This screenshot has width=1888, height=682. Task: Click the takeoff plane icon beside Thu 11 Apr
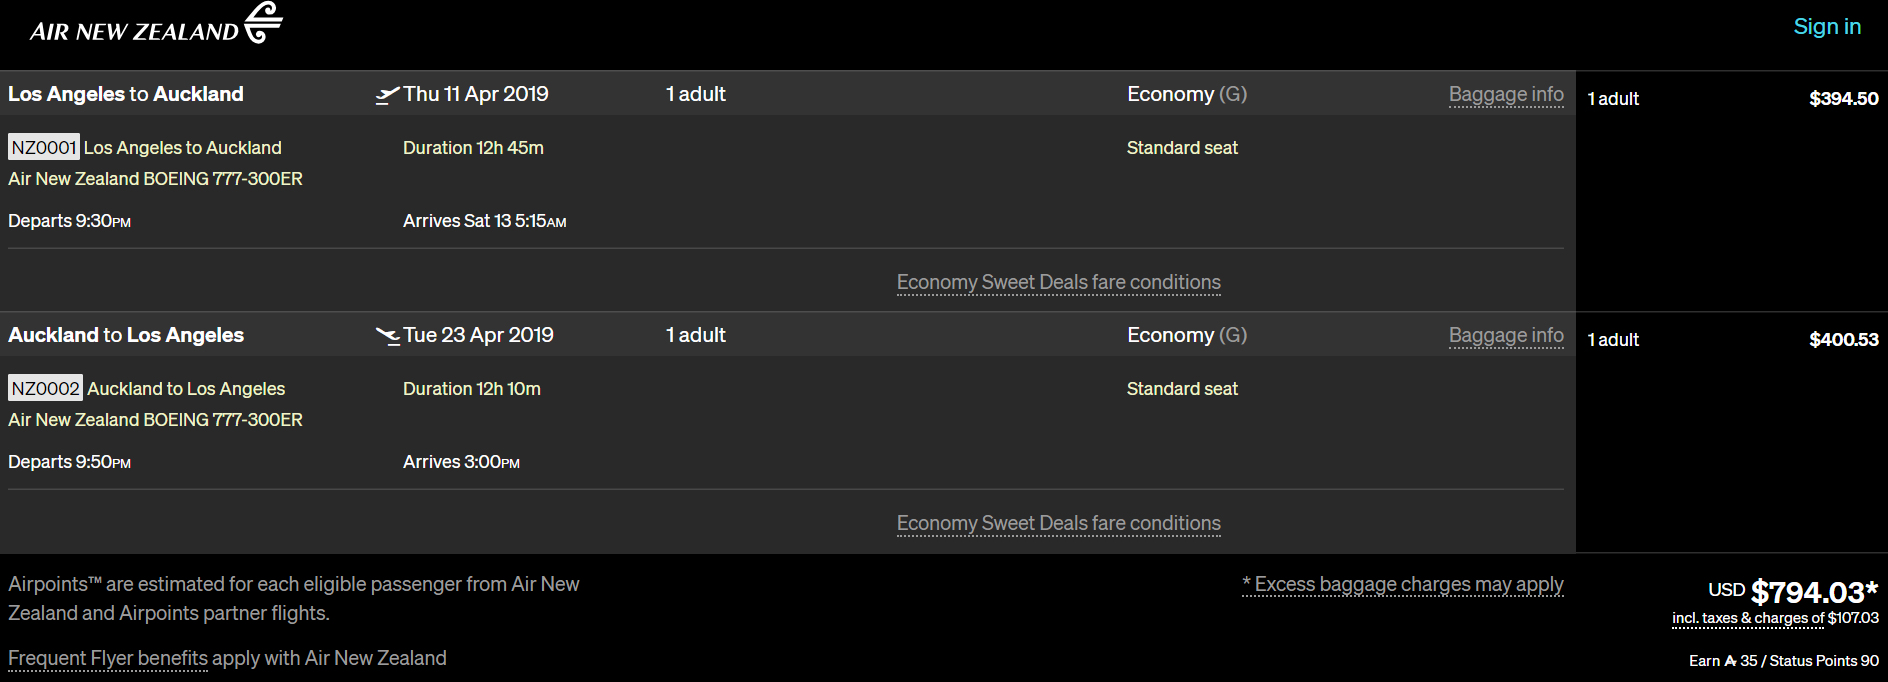point(387,95)
